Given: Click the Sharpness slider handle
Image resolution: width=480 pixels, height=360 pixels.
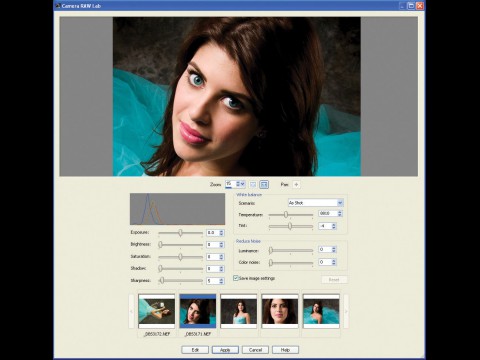Looking at the screenshot, I should pyautogui.click(x=162, y=281).
